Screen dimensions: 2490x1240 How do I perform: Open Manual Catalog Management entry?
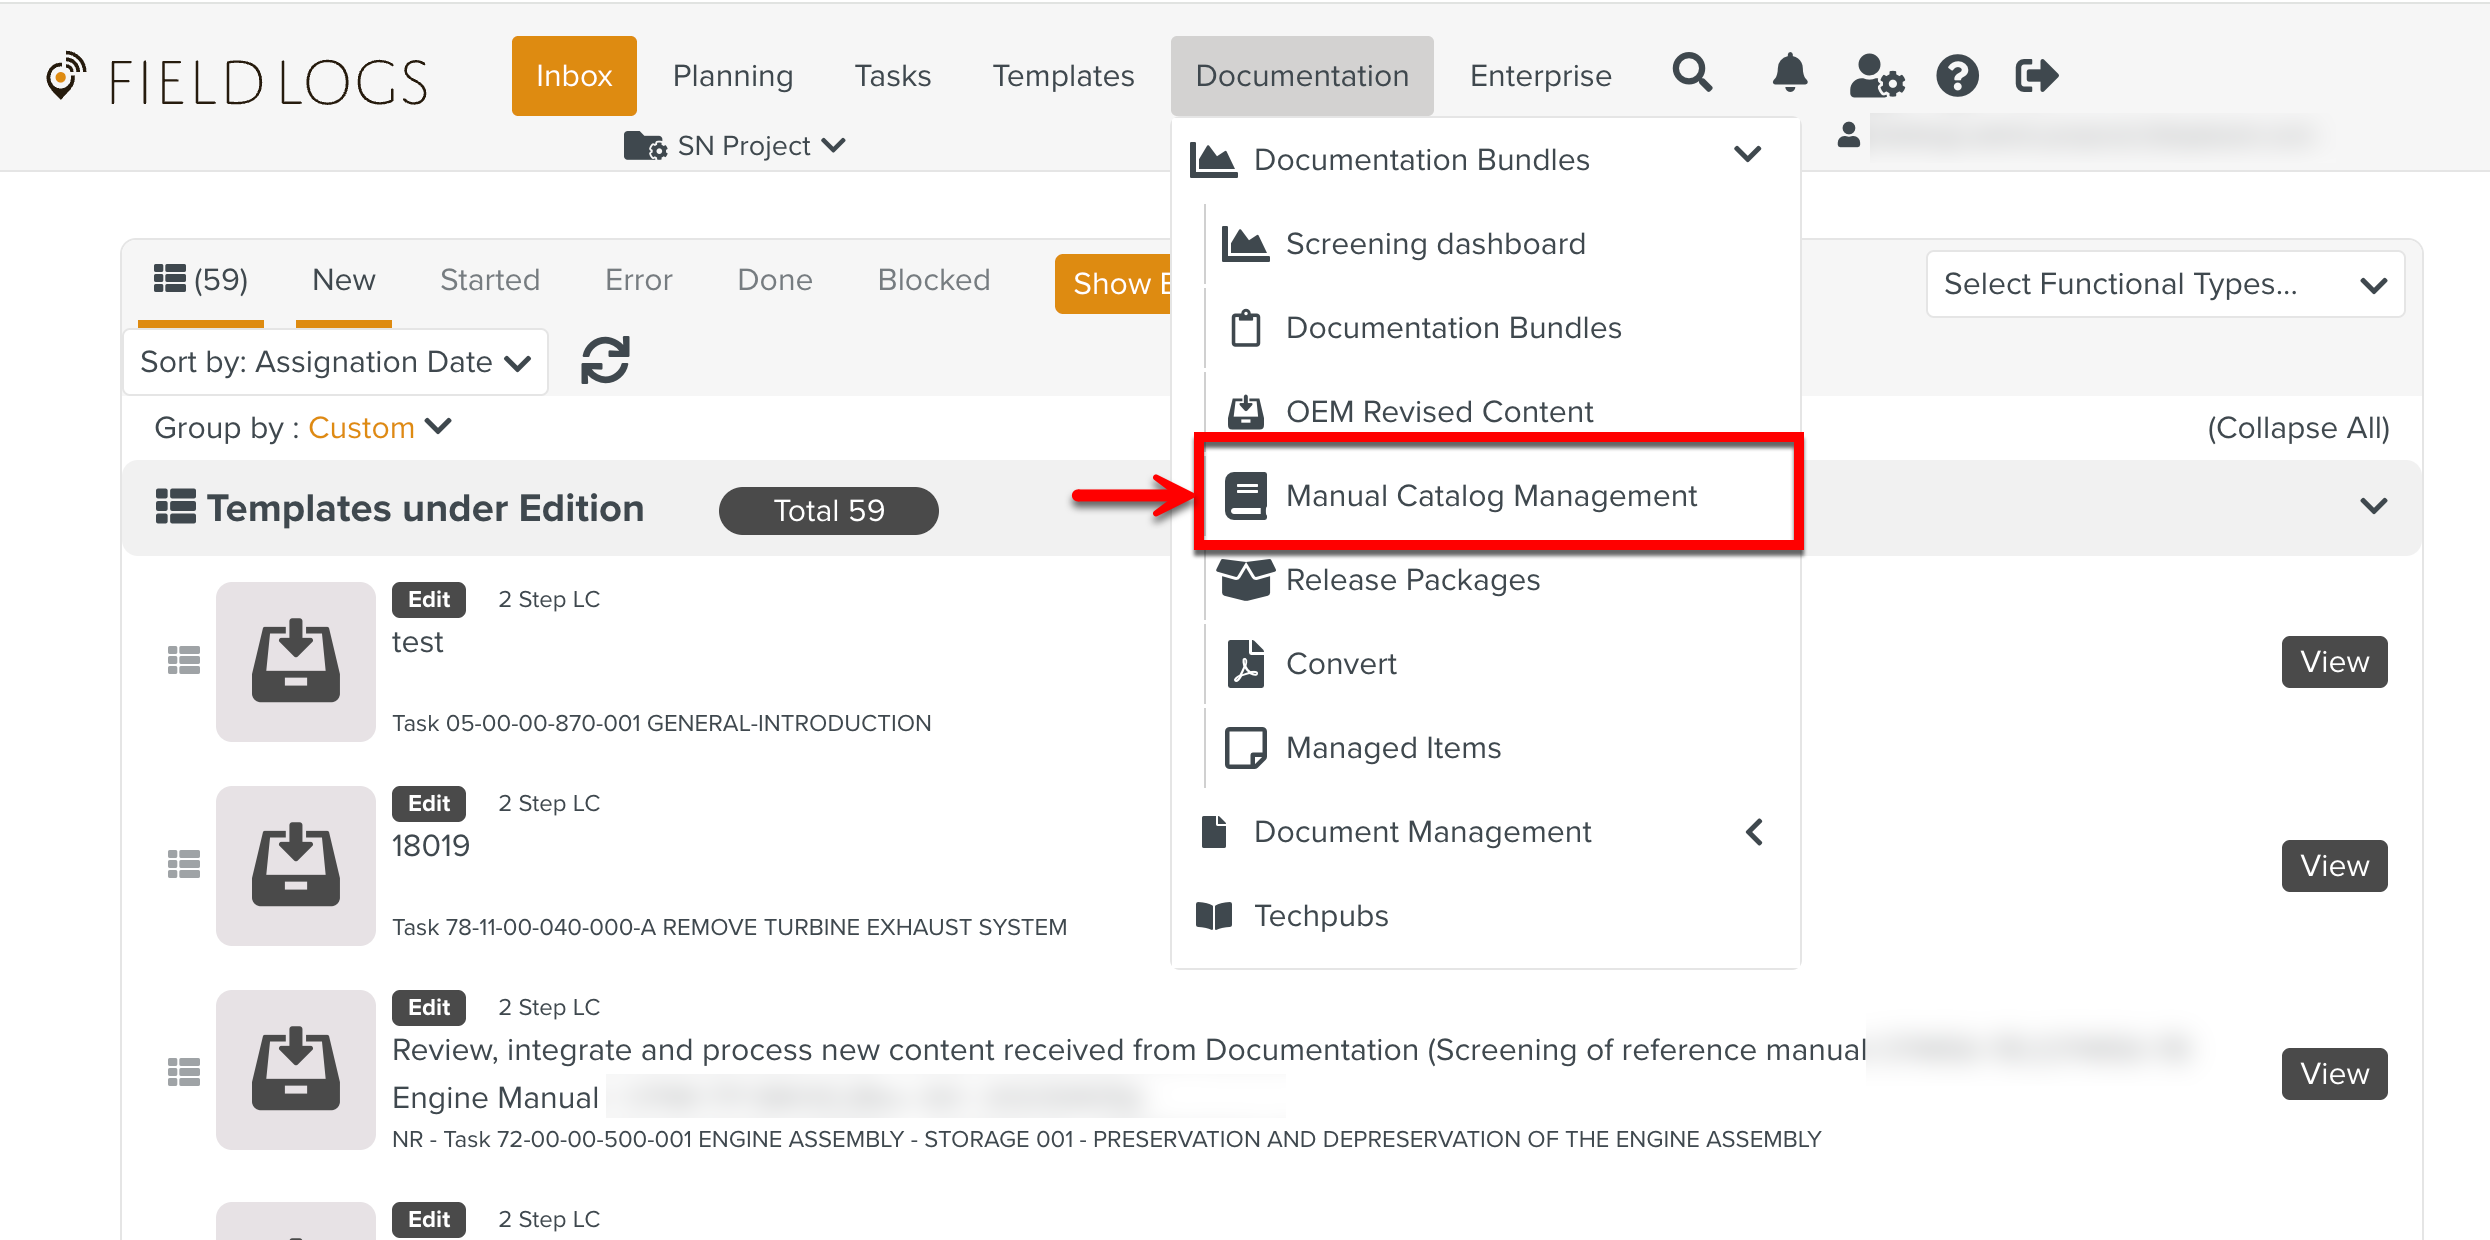pos(1490,496)
